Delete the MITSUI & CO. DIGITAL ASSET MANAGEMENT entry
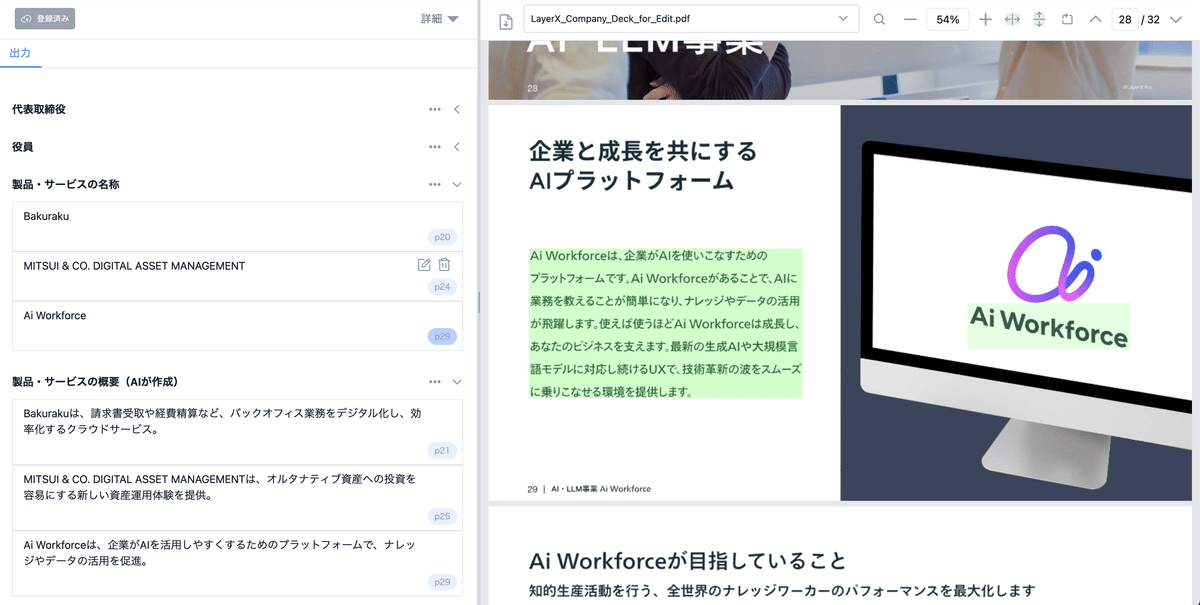Screen dimensions: 1200x605 coord(445,265)
